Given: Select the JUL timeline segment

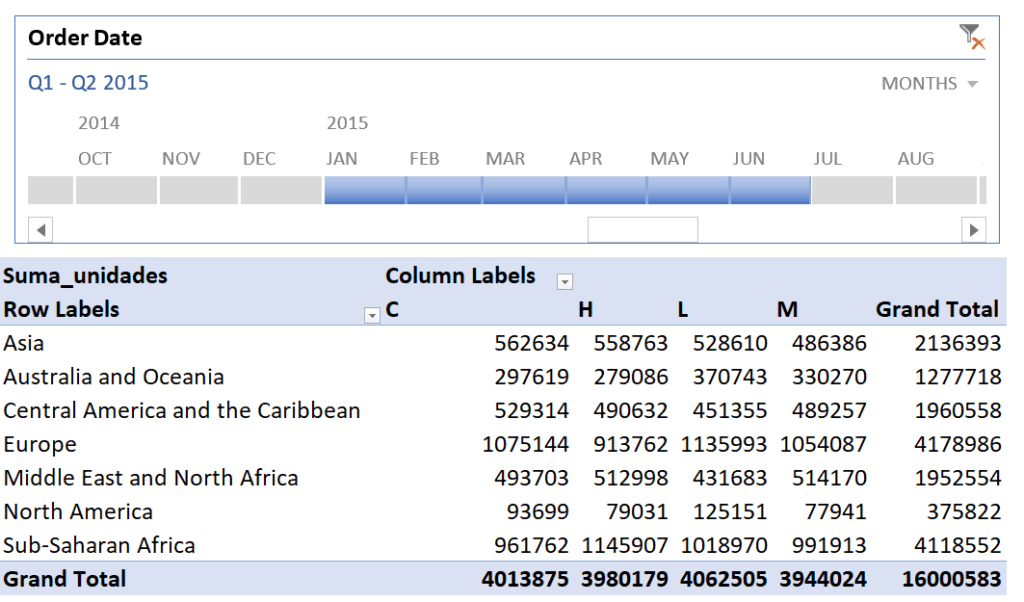Looking at the screenshot, I should 852,190.
